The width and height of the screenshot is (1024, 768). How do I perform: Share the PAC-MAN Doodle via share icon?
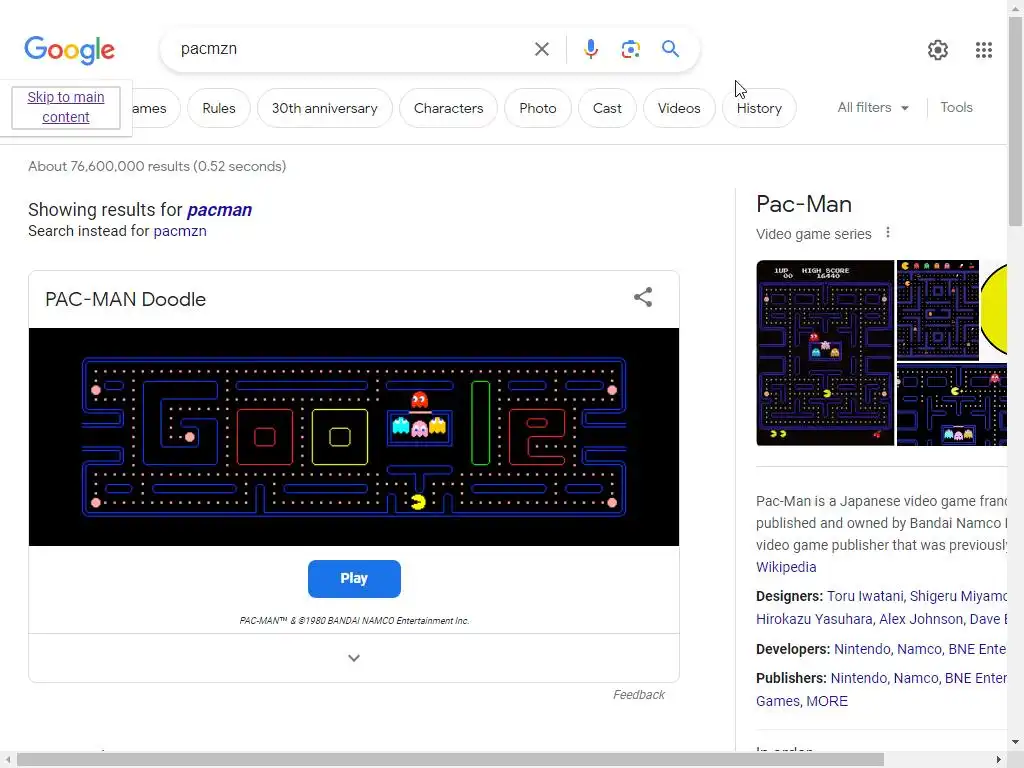(x=643, y=297)
